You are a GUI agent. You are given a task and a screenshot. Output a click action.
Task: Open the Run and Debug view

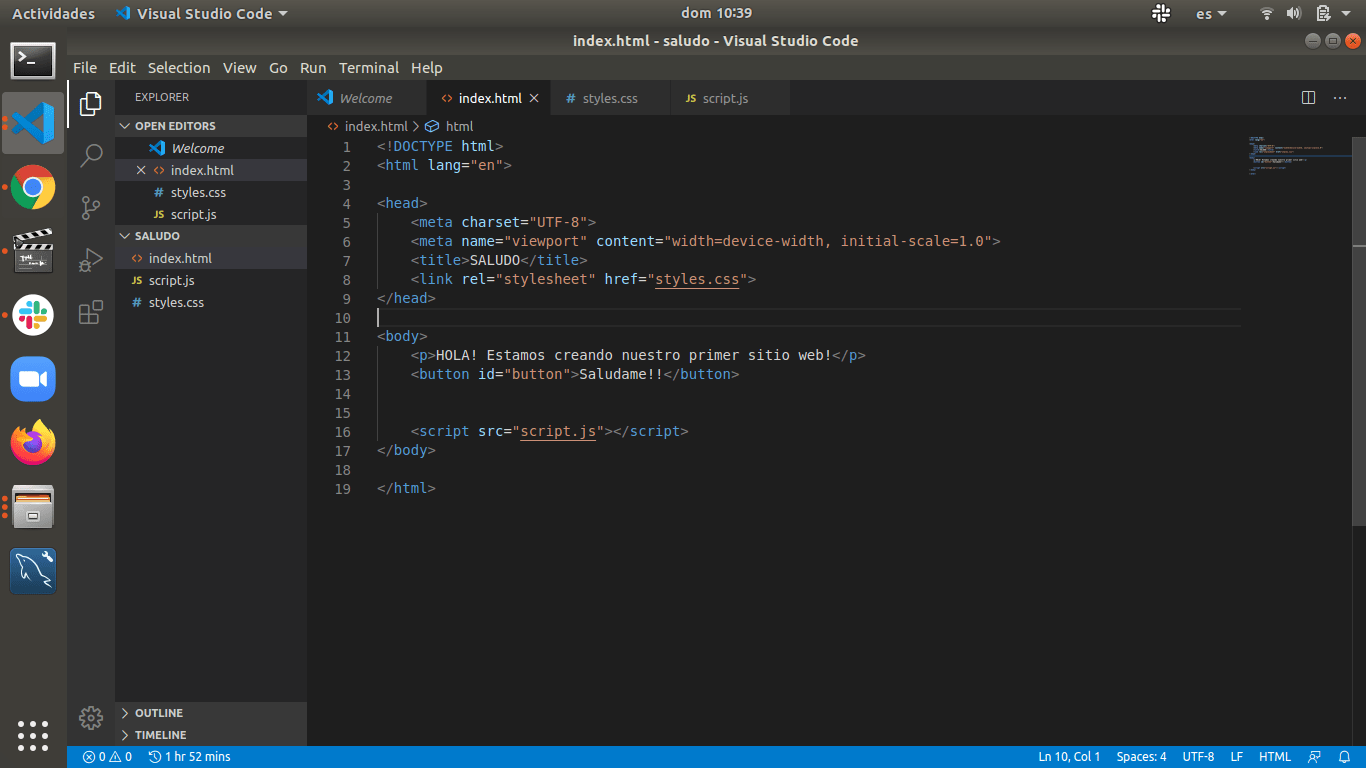point(91,260)
